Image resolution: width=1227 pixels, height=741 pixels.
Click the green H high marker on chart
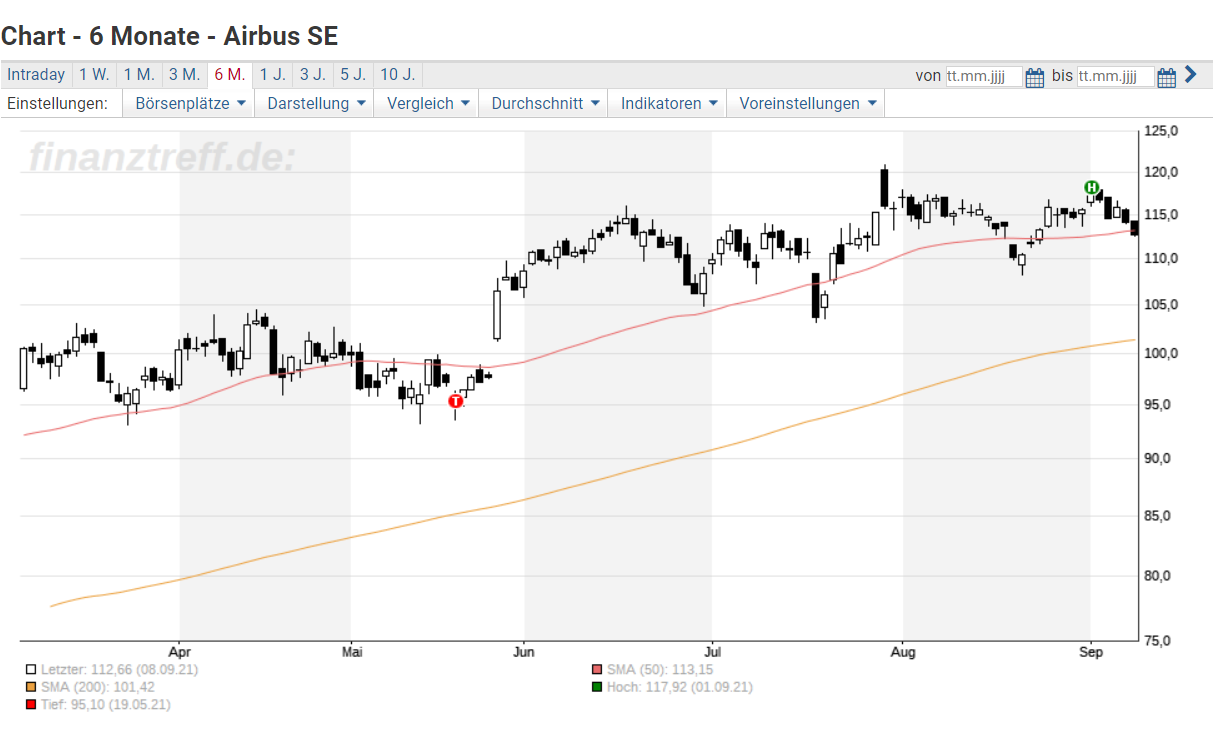tap(1091, 187)
